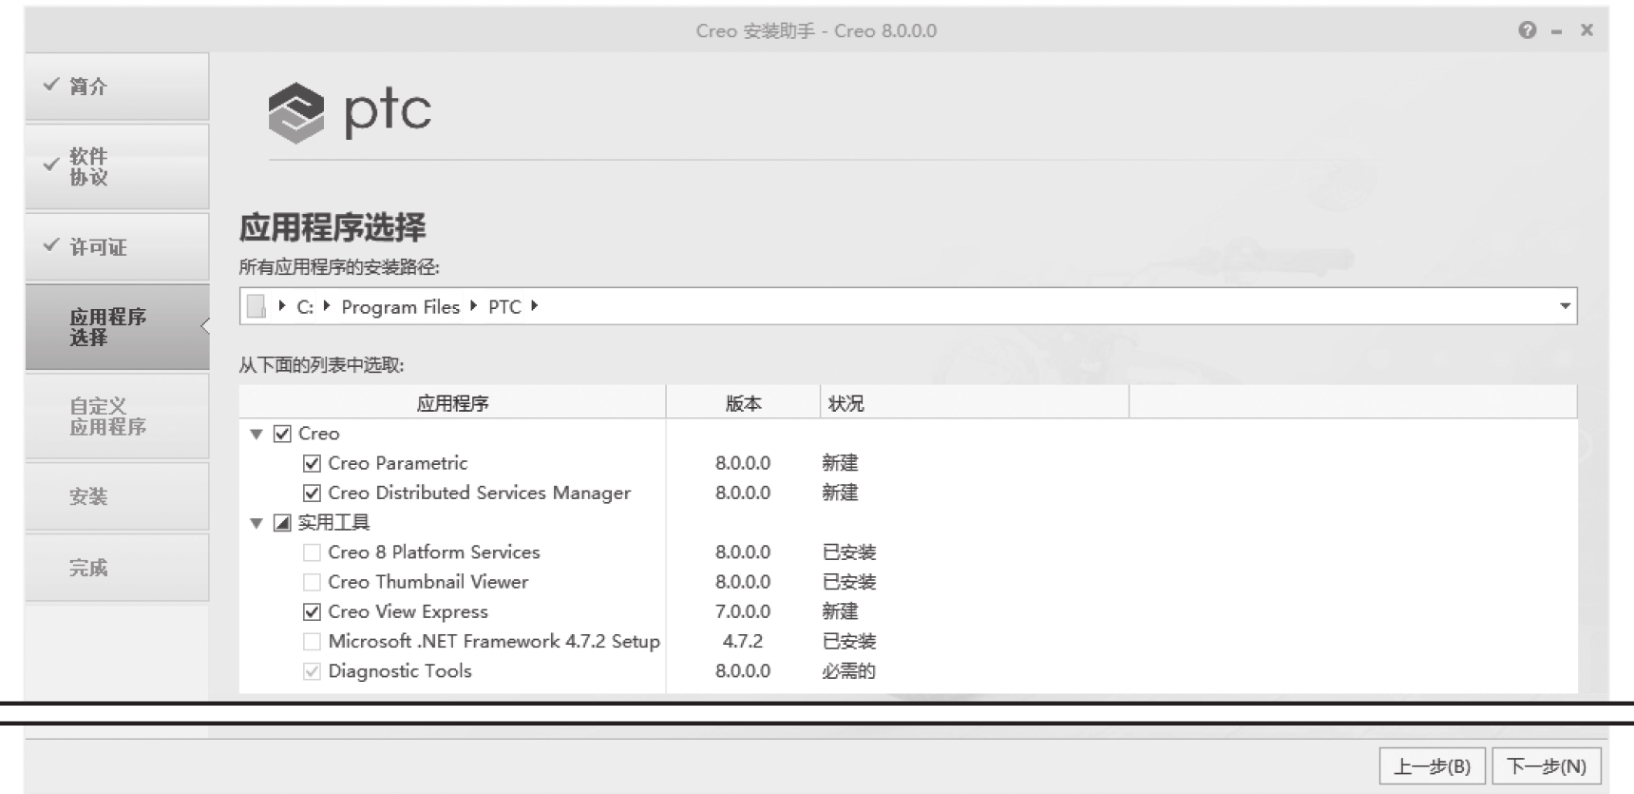Sort by 应用程序 column header
Image resolution: width=1634 pixels, height=794 pixels.
tap(452, 403)
